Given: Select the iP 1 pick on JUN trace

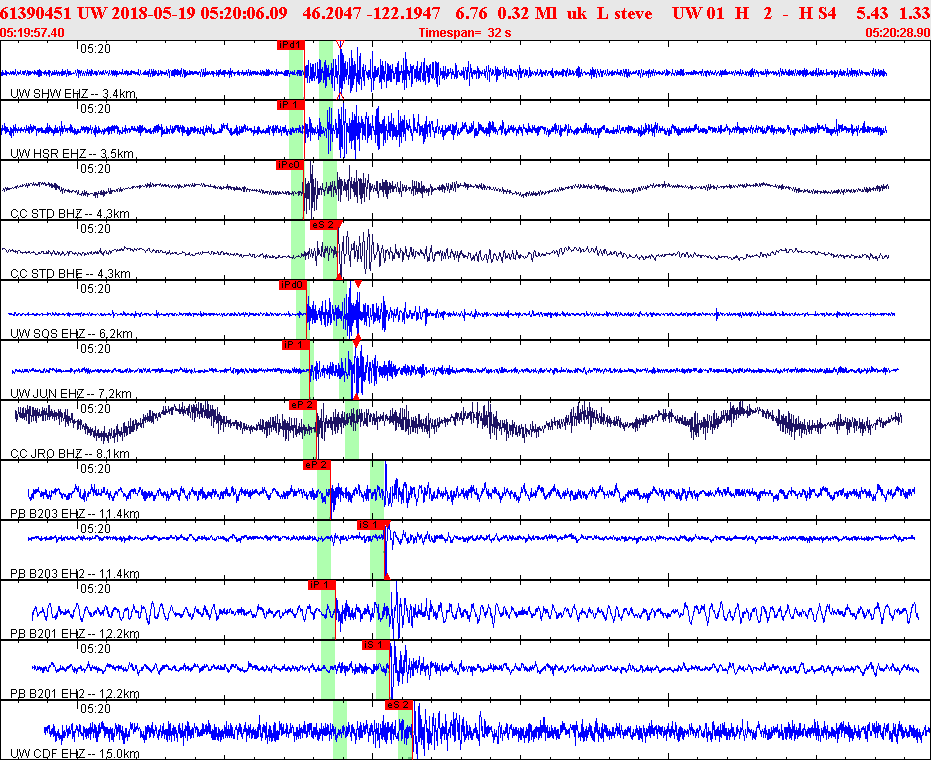Looking at the screenshot, I should point(296,345).
